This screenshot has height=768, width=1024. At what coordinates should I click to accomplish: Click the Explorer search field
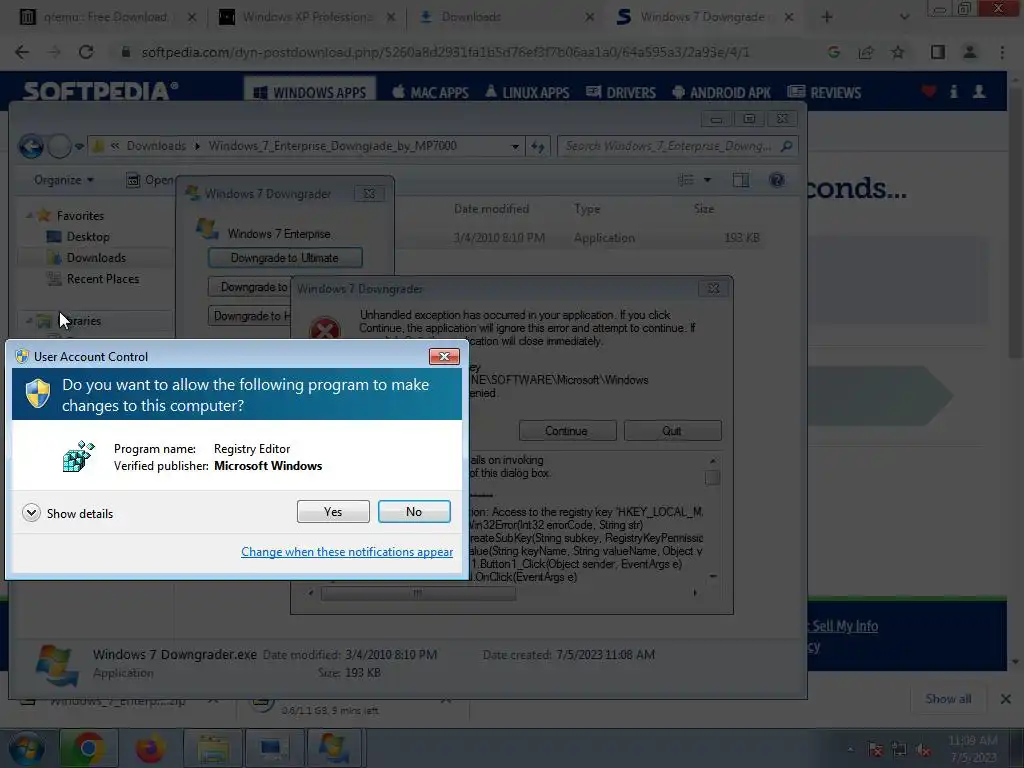677,146
